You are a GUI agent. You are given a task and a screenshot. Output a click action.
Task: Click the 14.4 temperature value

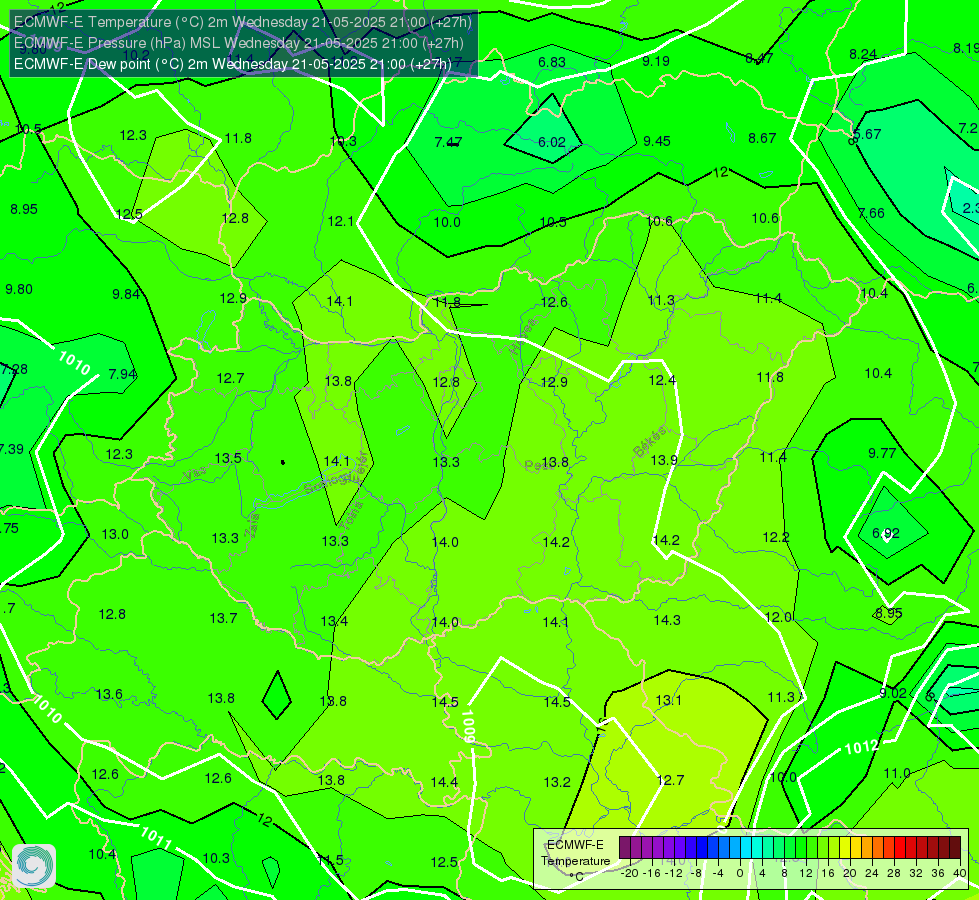point(445,782)
